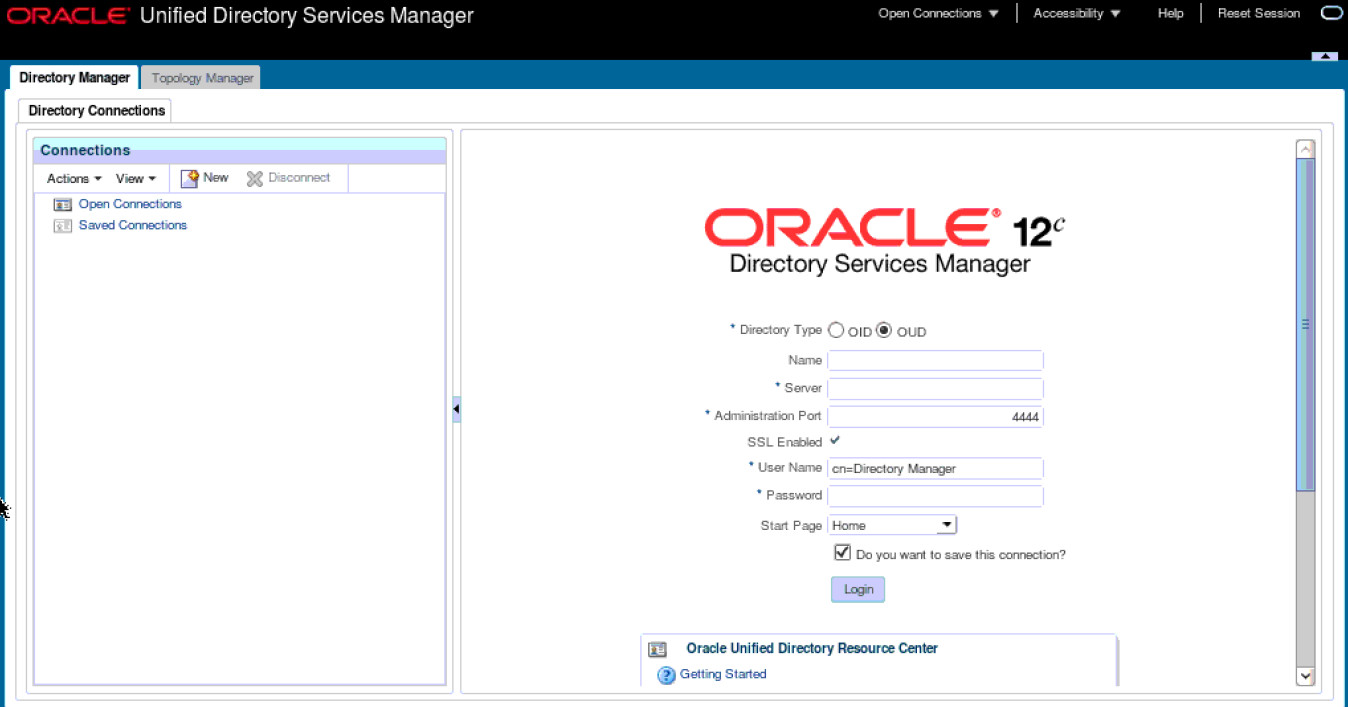Switch to the Topology Manager tab
1348x707 pixels.
[200, 77]
